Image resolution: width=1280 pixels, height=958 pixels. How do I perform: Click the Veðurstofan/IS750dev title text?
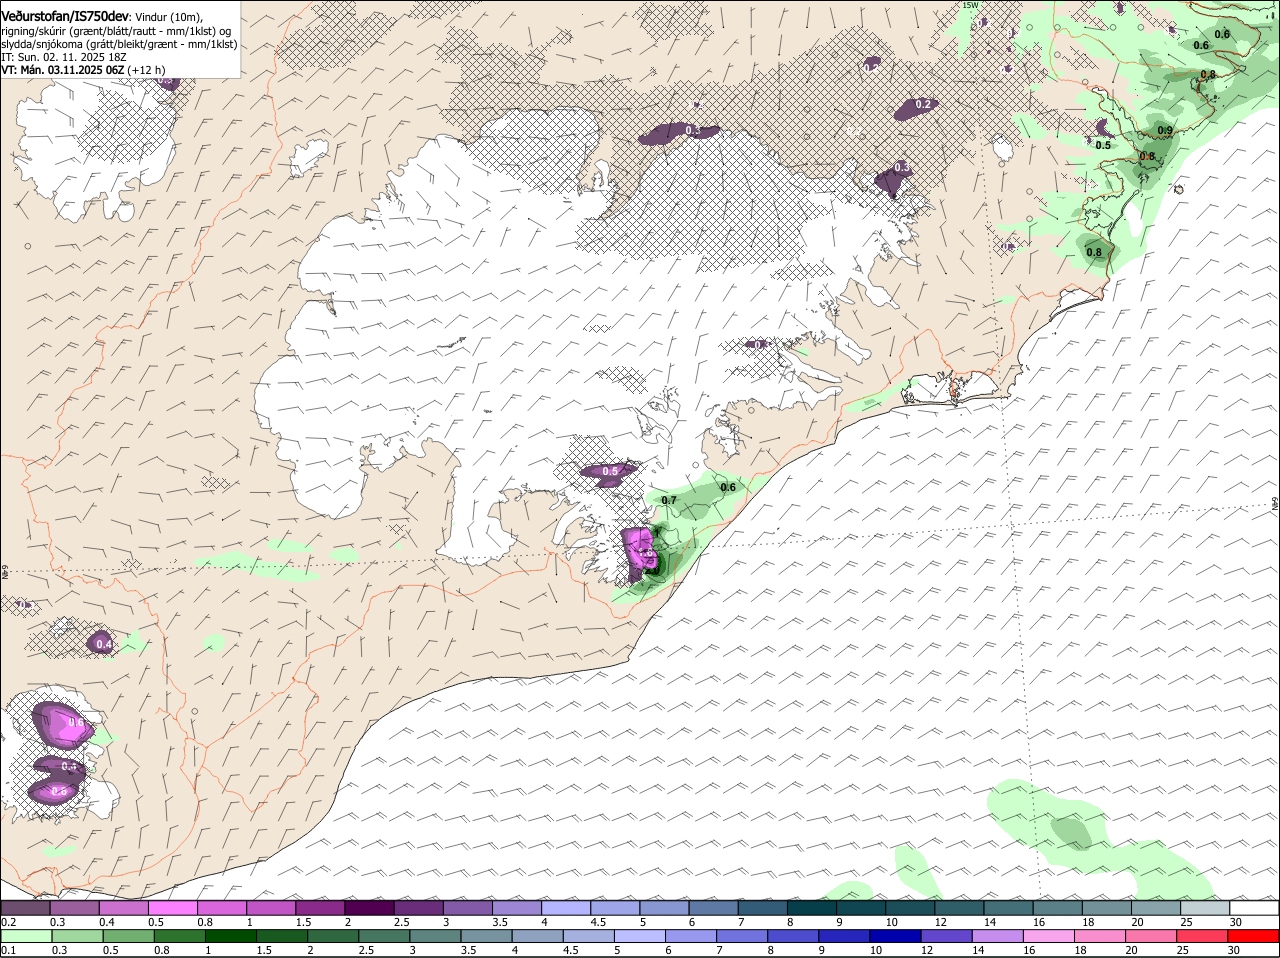coord(65,16)
